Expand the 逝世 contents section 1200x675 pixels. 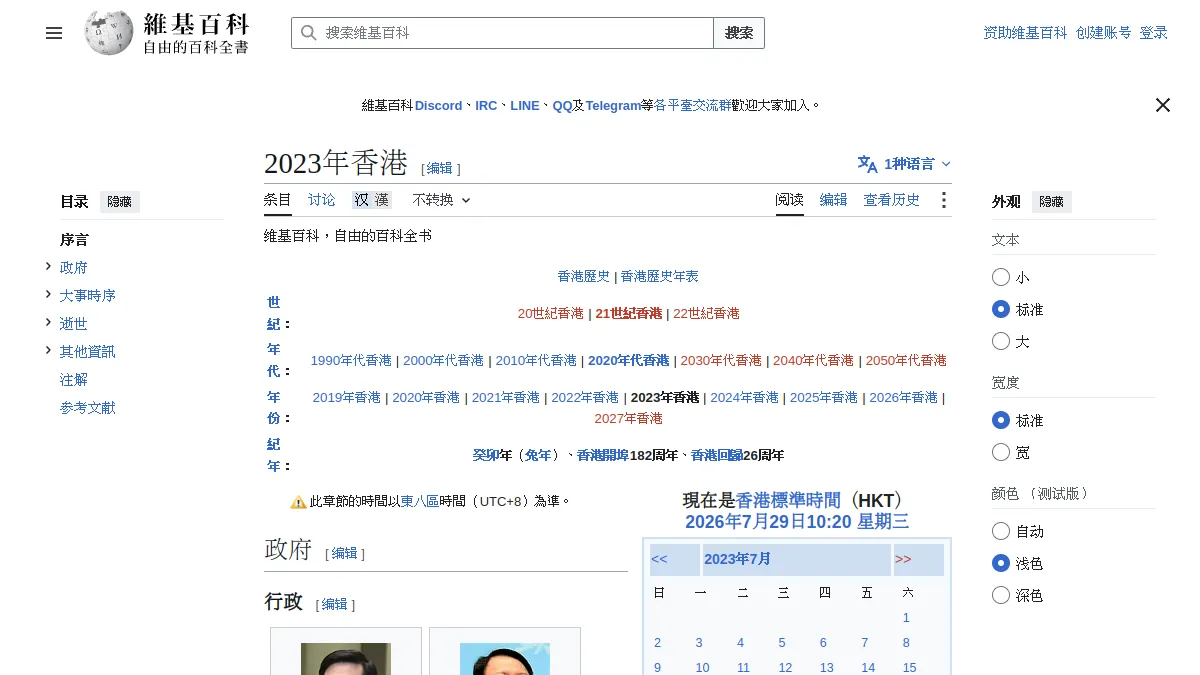(48, 322)
